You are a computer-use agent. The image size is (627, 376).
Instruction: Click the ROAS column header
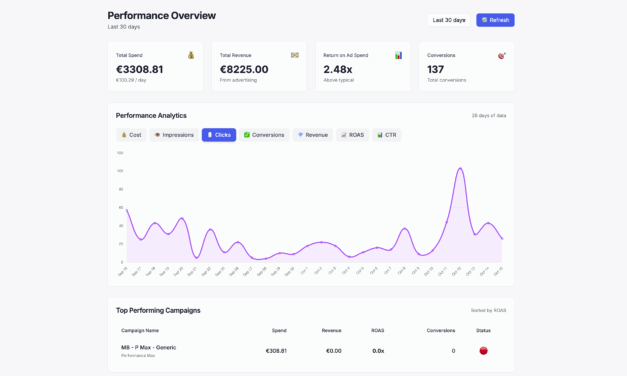tap(377, 330)
